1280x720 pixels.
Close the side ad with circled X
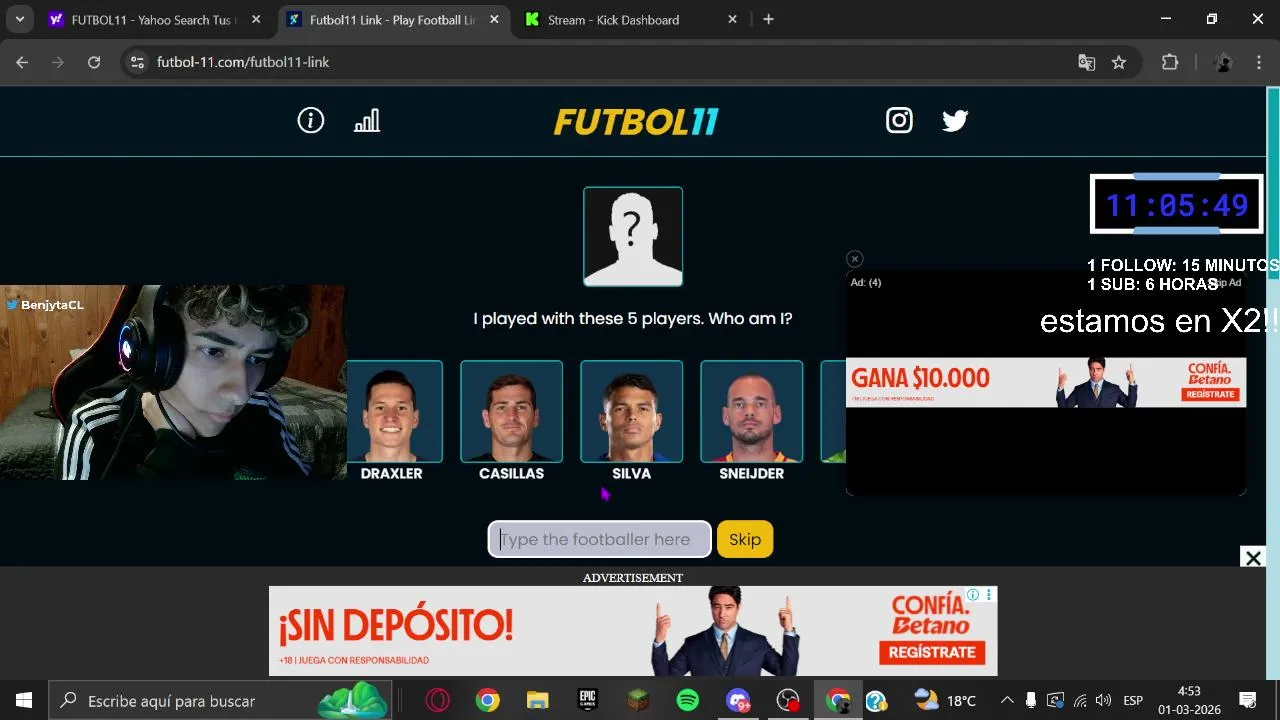[854, 259]
